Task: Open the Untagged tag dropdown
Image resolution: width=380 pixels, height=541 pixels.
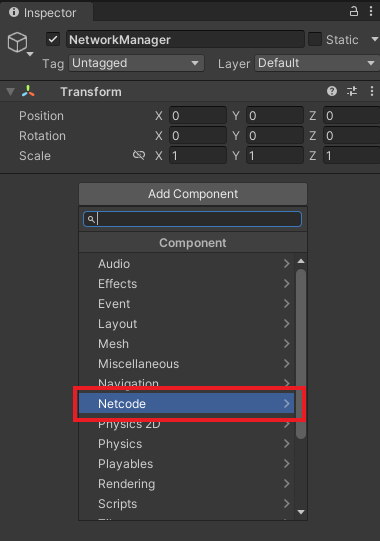Action: (136, 63)
